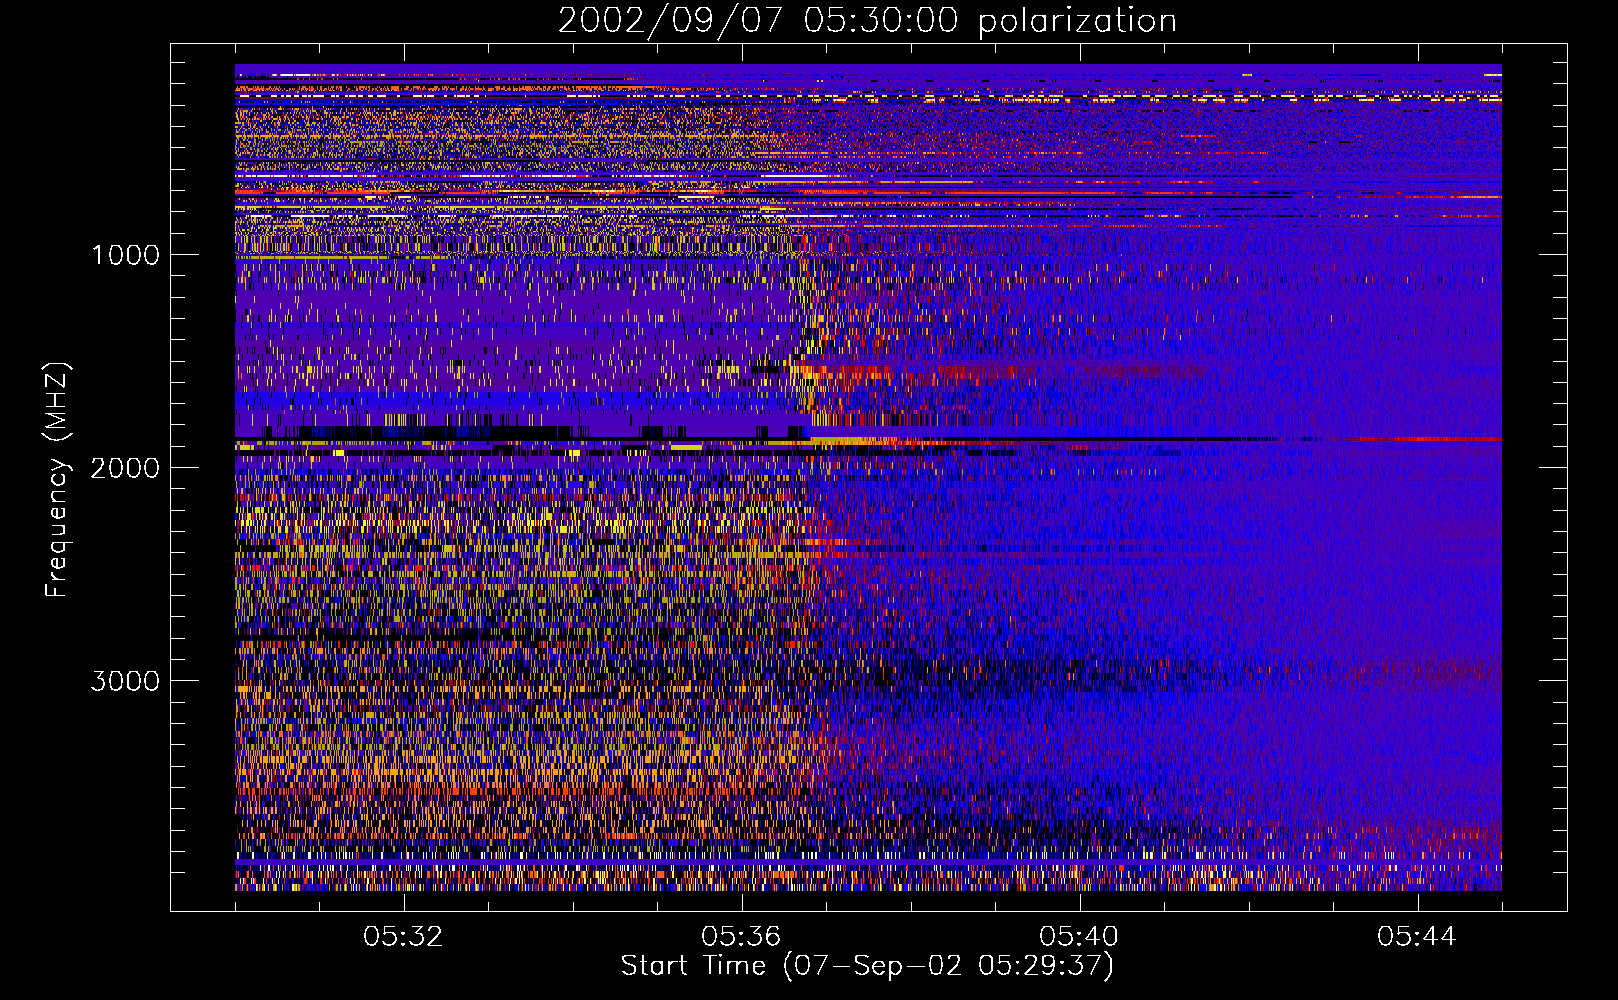The image size is (1618, 1000).
Task: Click the 1000 frequency tick label
Action: [x=125, y=255]
